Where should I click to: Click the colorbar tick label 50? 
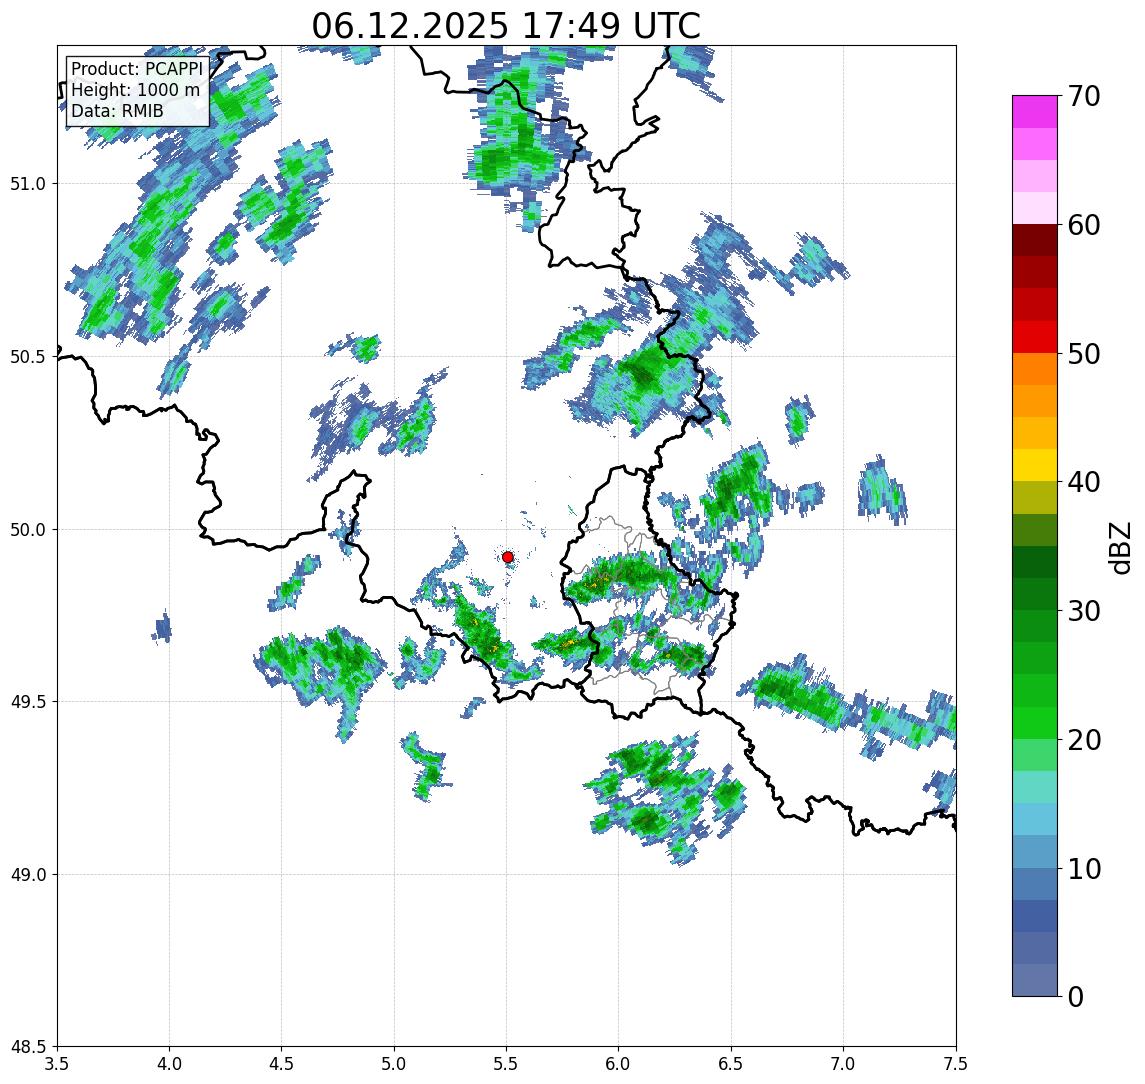tap(1083, 354)
